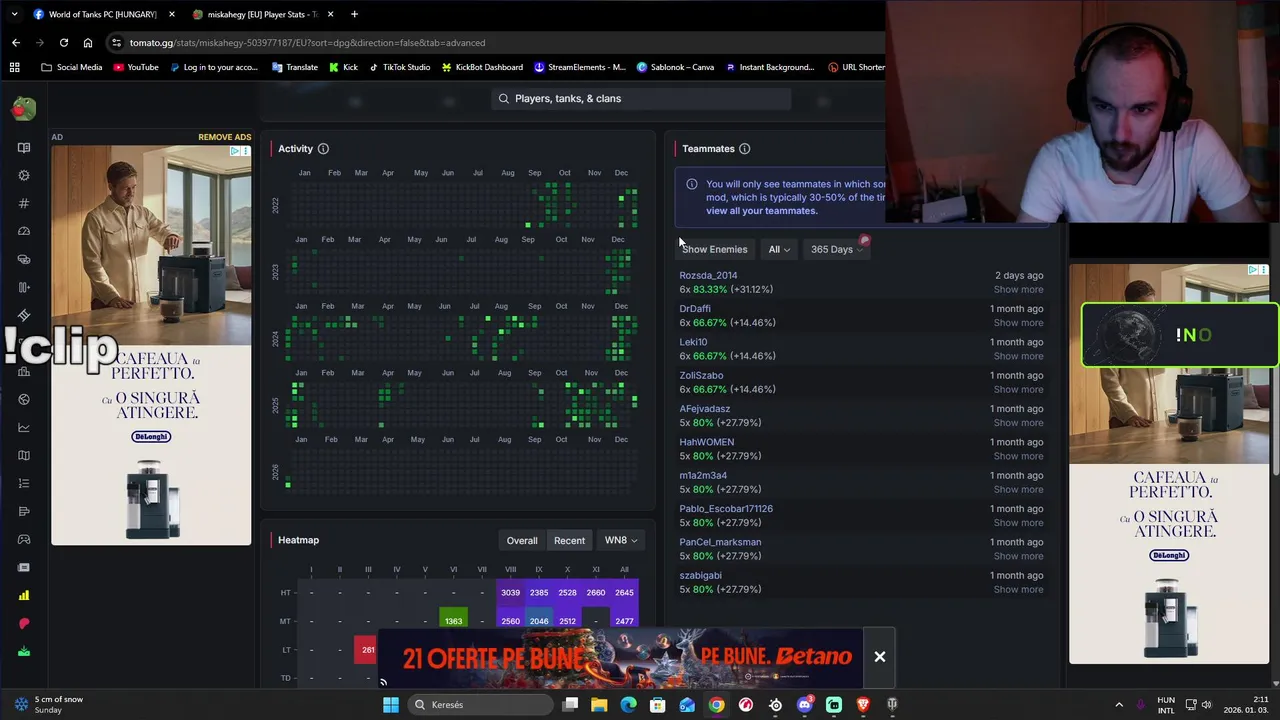Open YouTube bookmark
1280x720 pixels.
tap(136, 67)
